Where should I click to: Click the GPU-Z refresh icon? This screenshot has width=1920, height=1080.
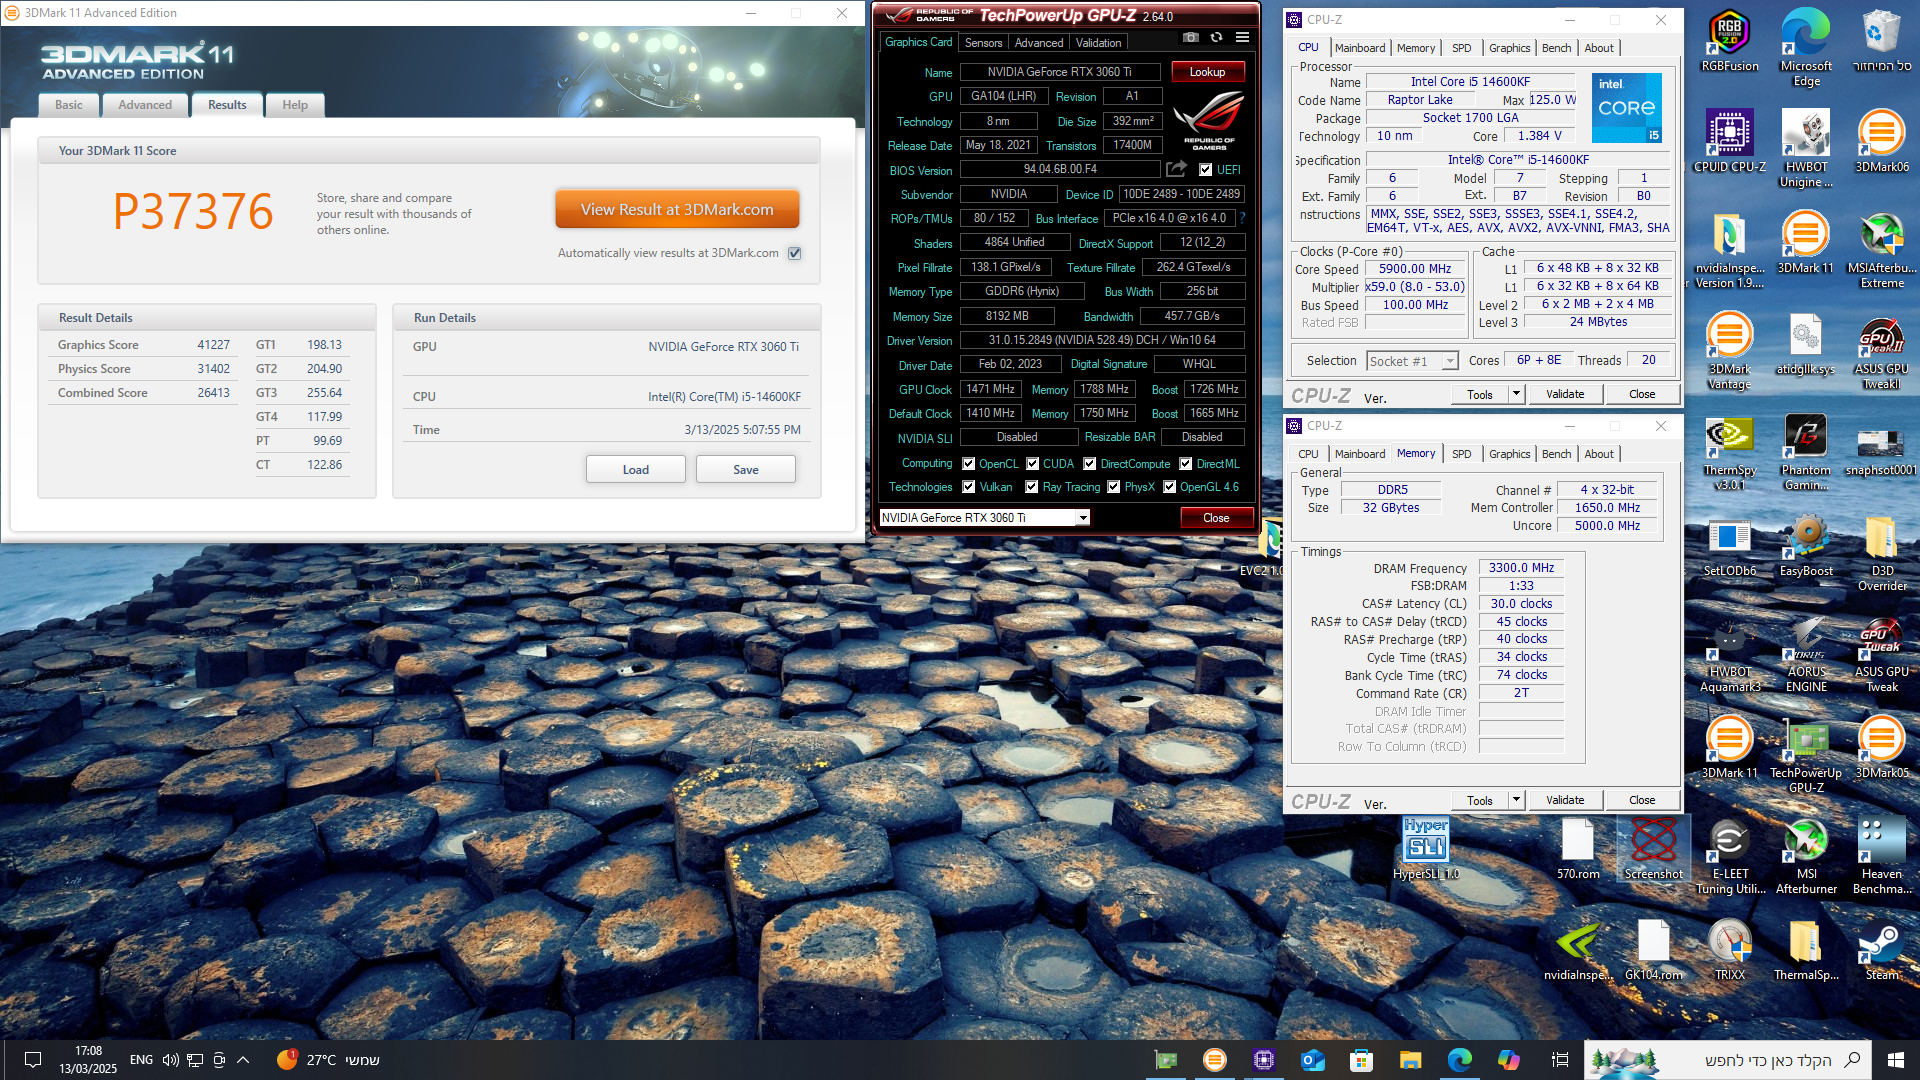[1216, 37]
